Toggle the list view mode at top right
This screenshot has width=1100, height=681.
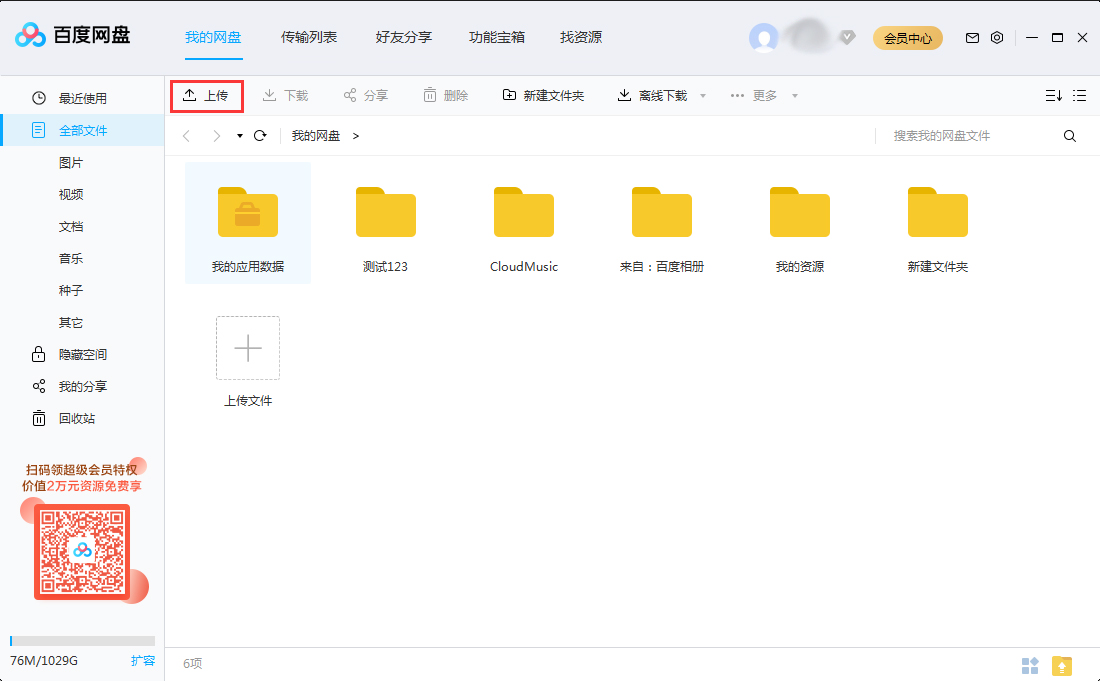1079,95
